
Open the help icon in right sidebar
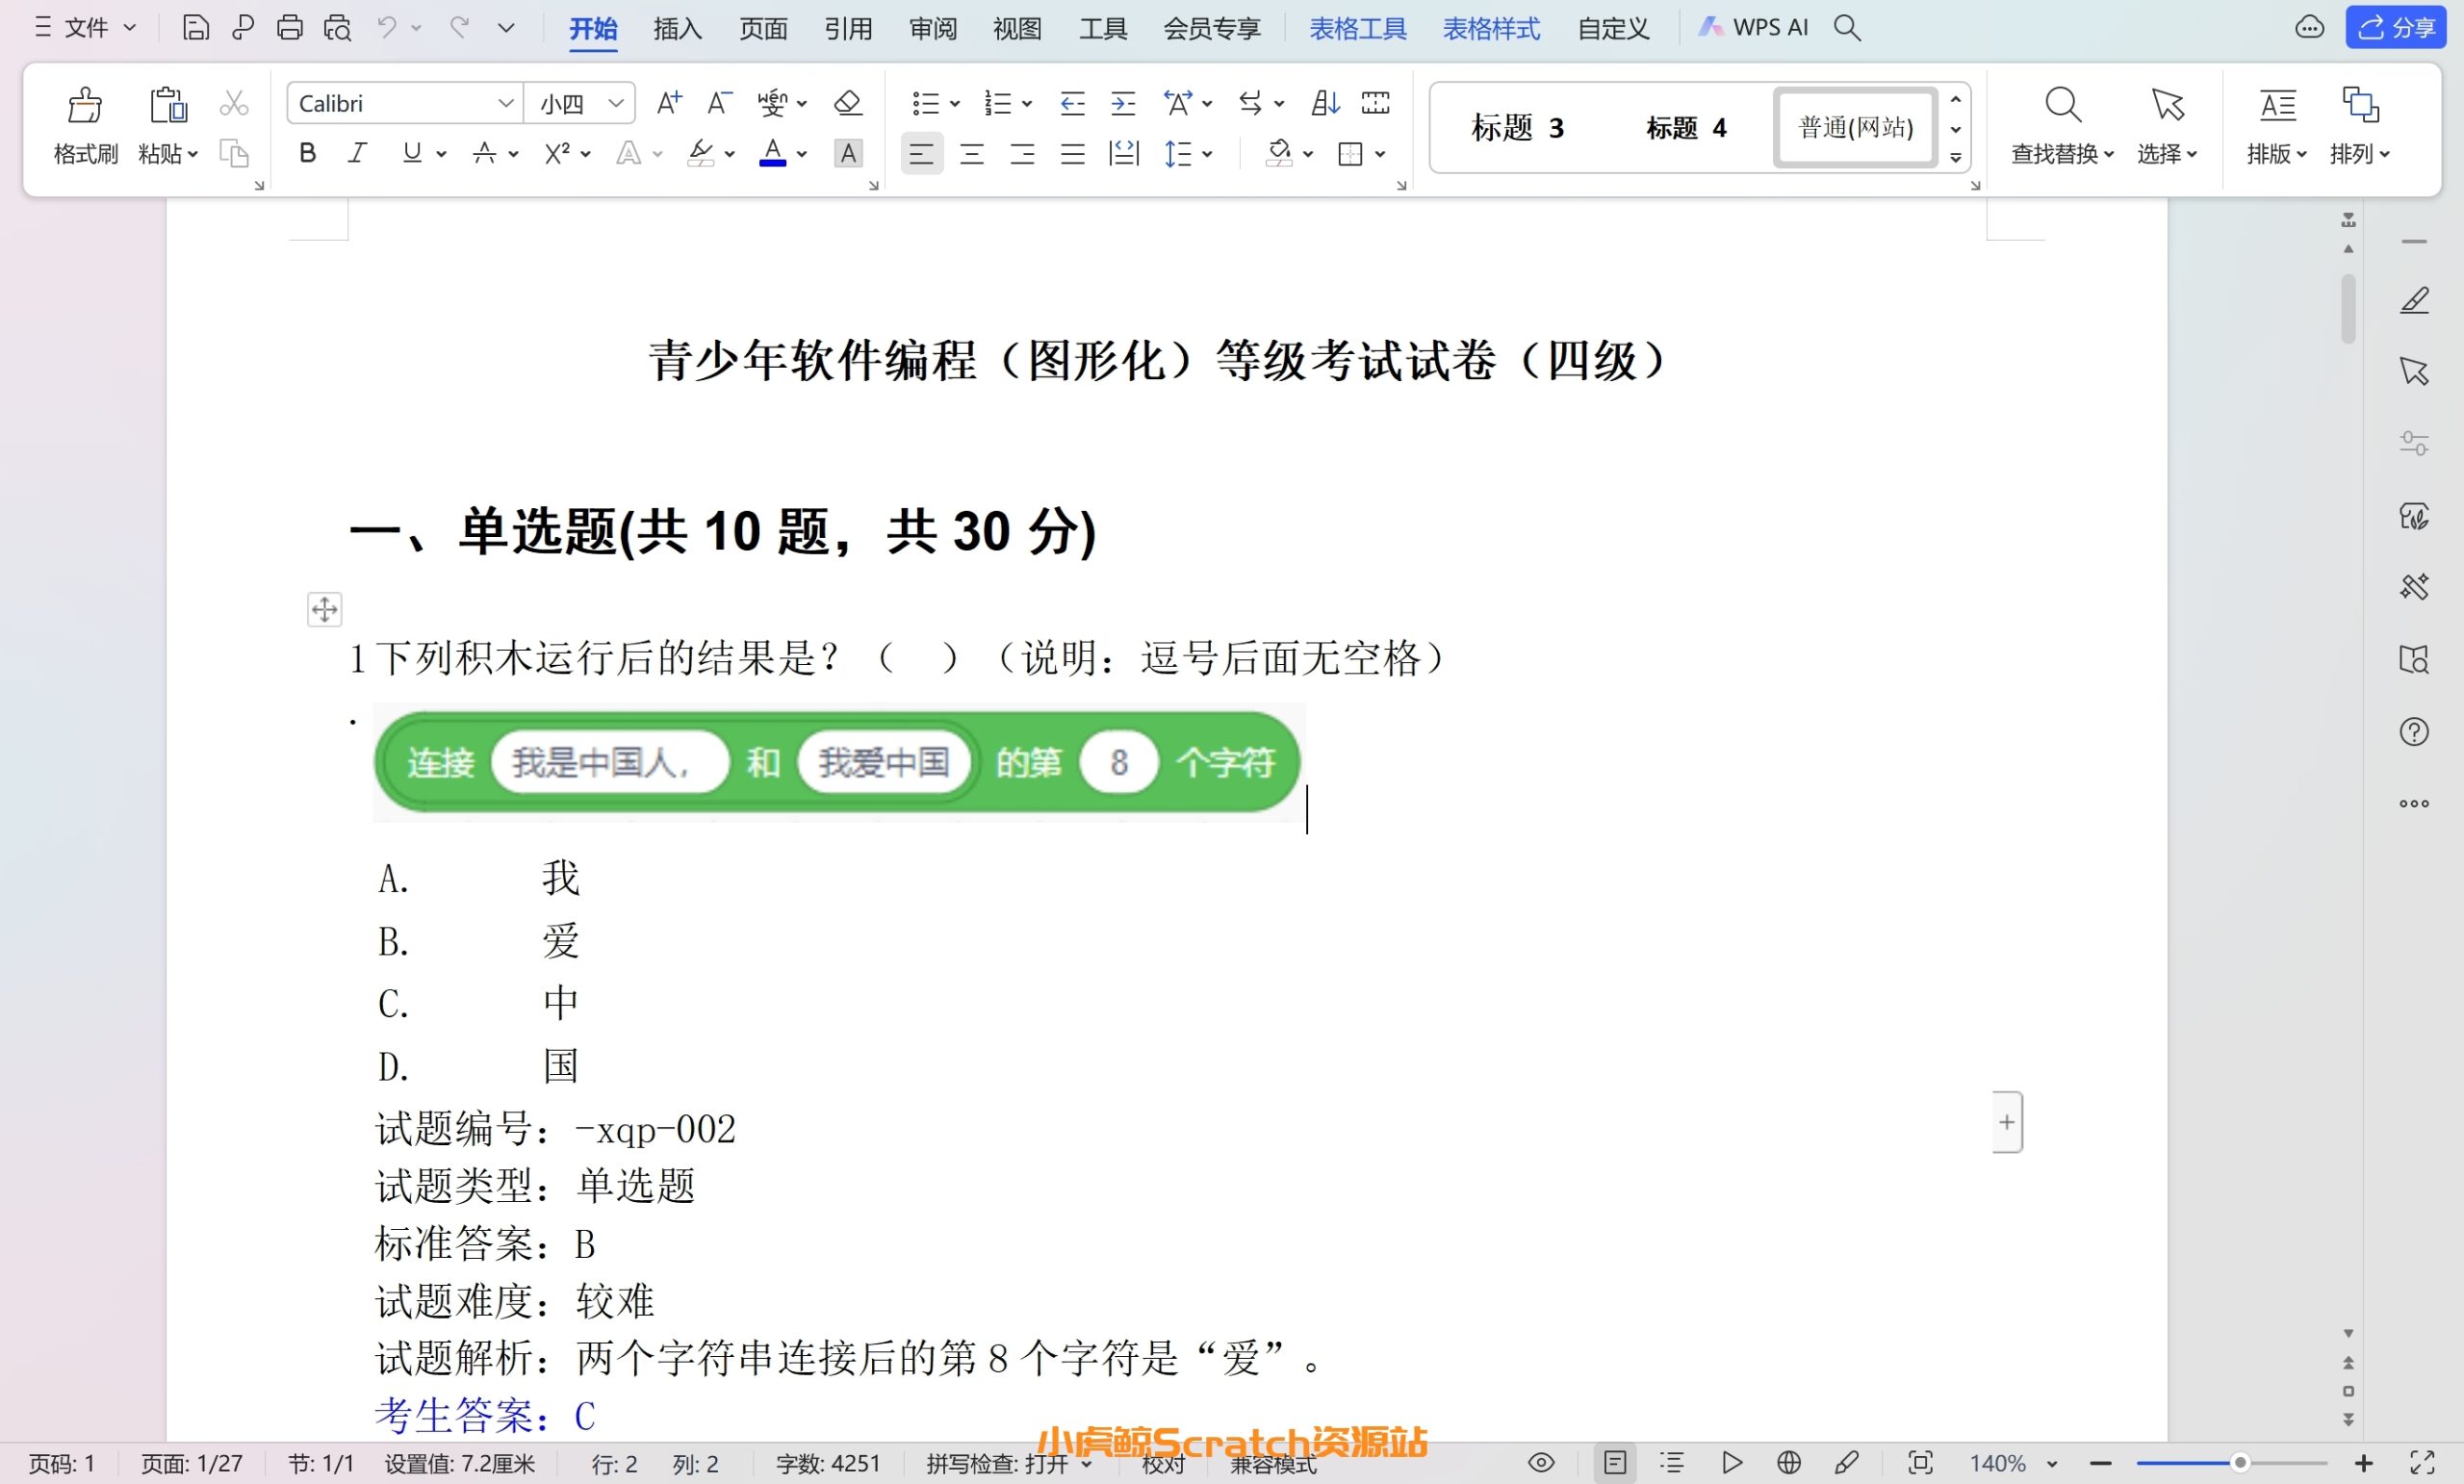point(2413,732)
